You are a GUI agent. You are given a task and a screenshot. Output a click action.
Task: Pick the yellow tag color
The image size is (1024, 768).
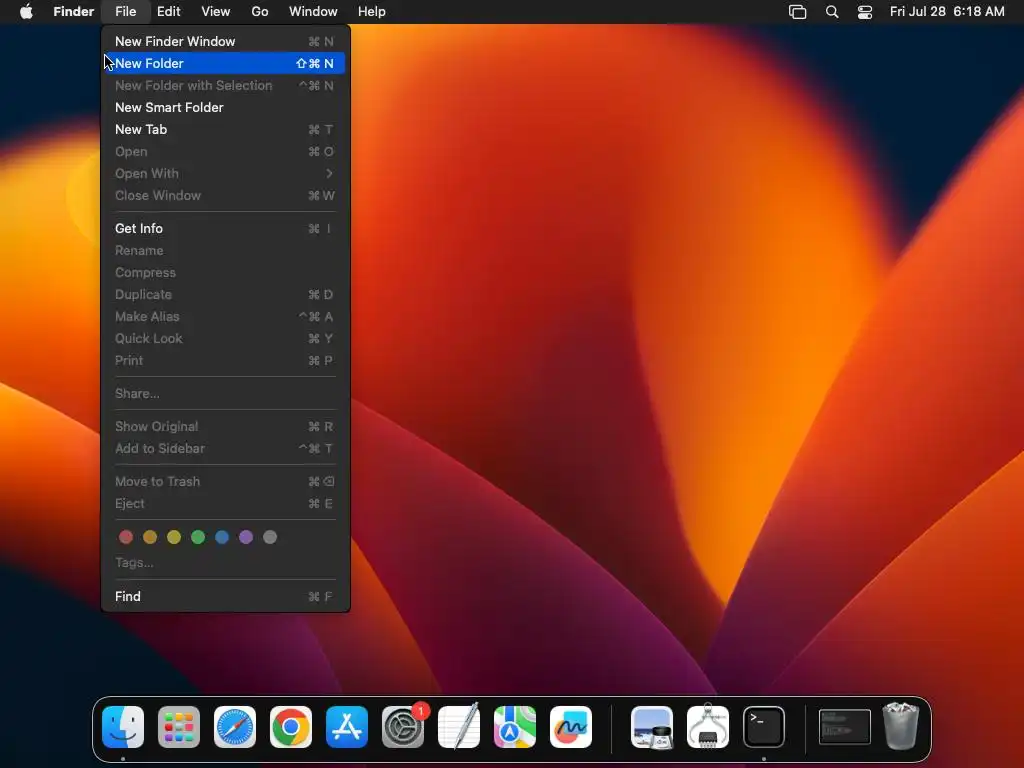point(174,537)
